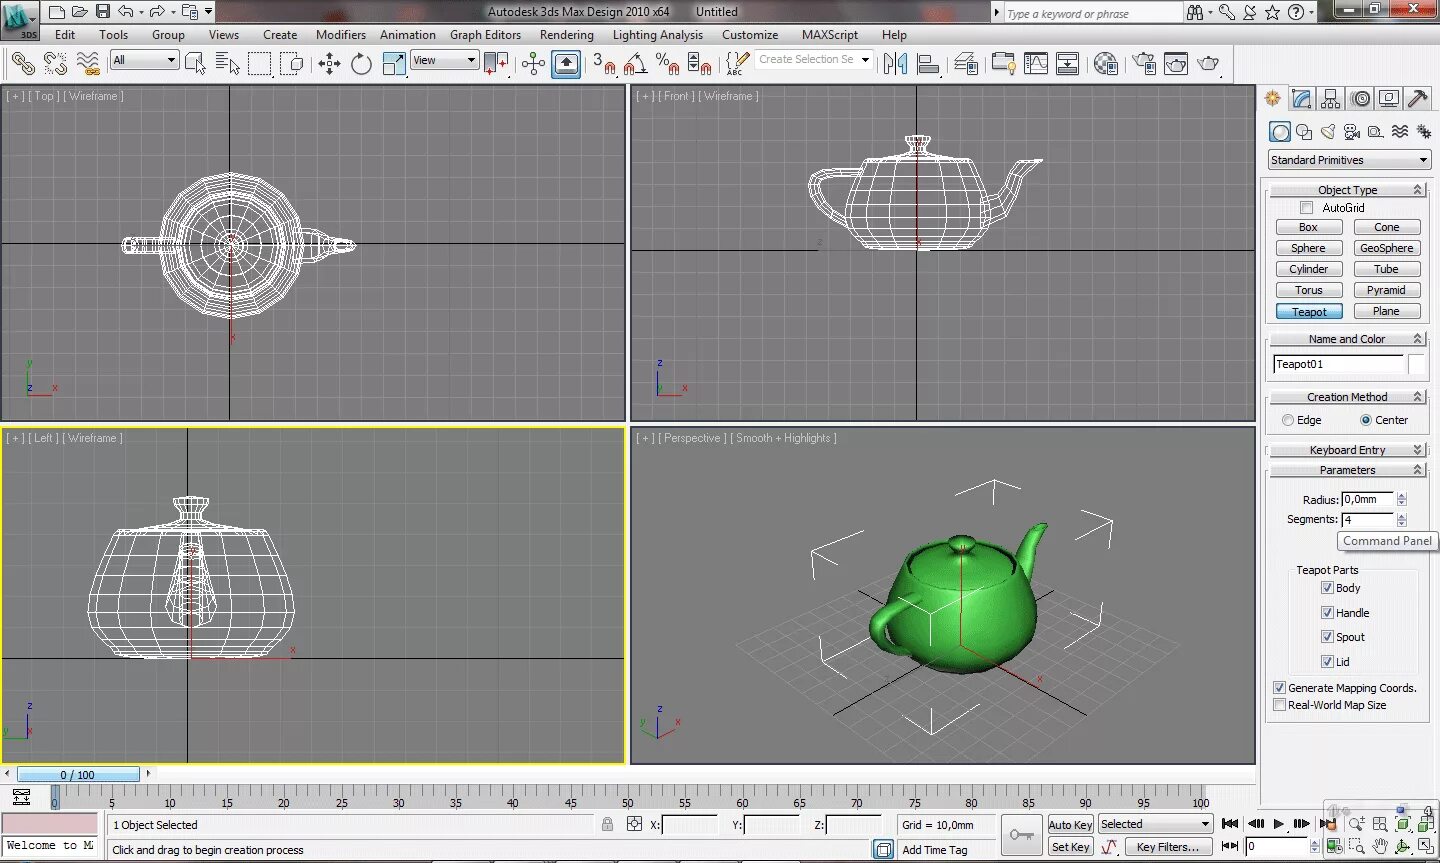
Task: Switch to the Hierarchy command panel tab
Action: [1330, 98]
